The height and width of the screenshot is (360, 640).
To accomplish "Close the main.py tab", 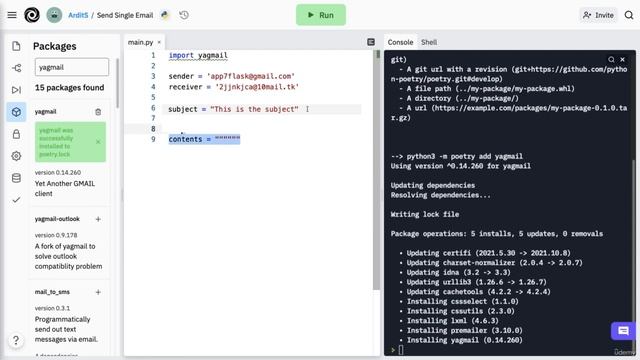I will click(159, 42).
